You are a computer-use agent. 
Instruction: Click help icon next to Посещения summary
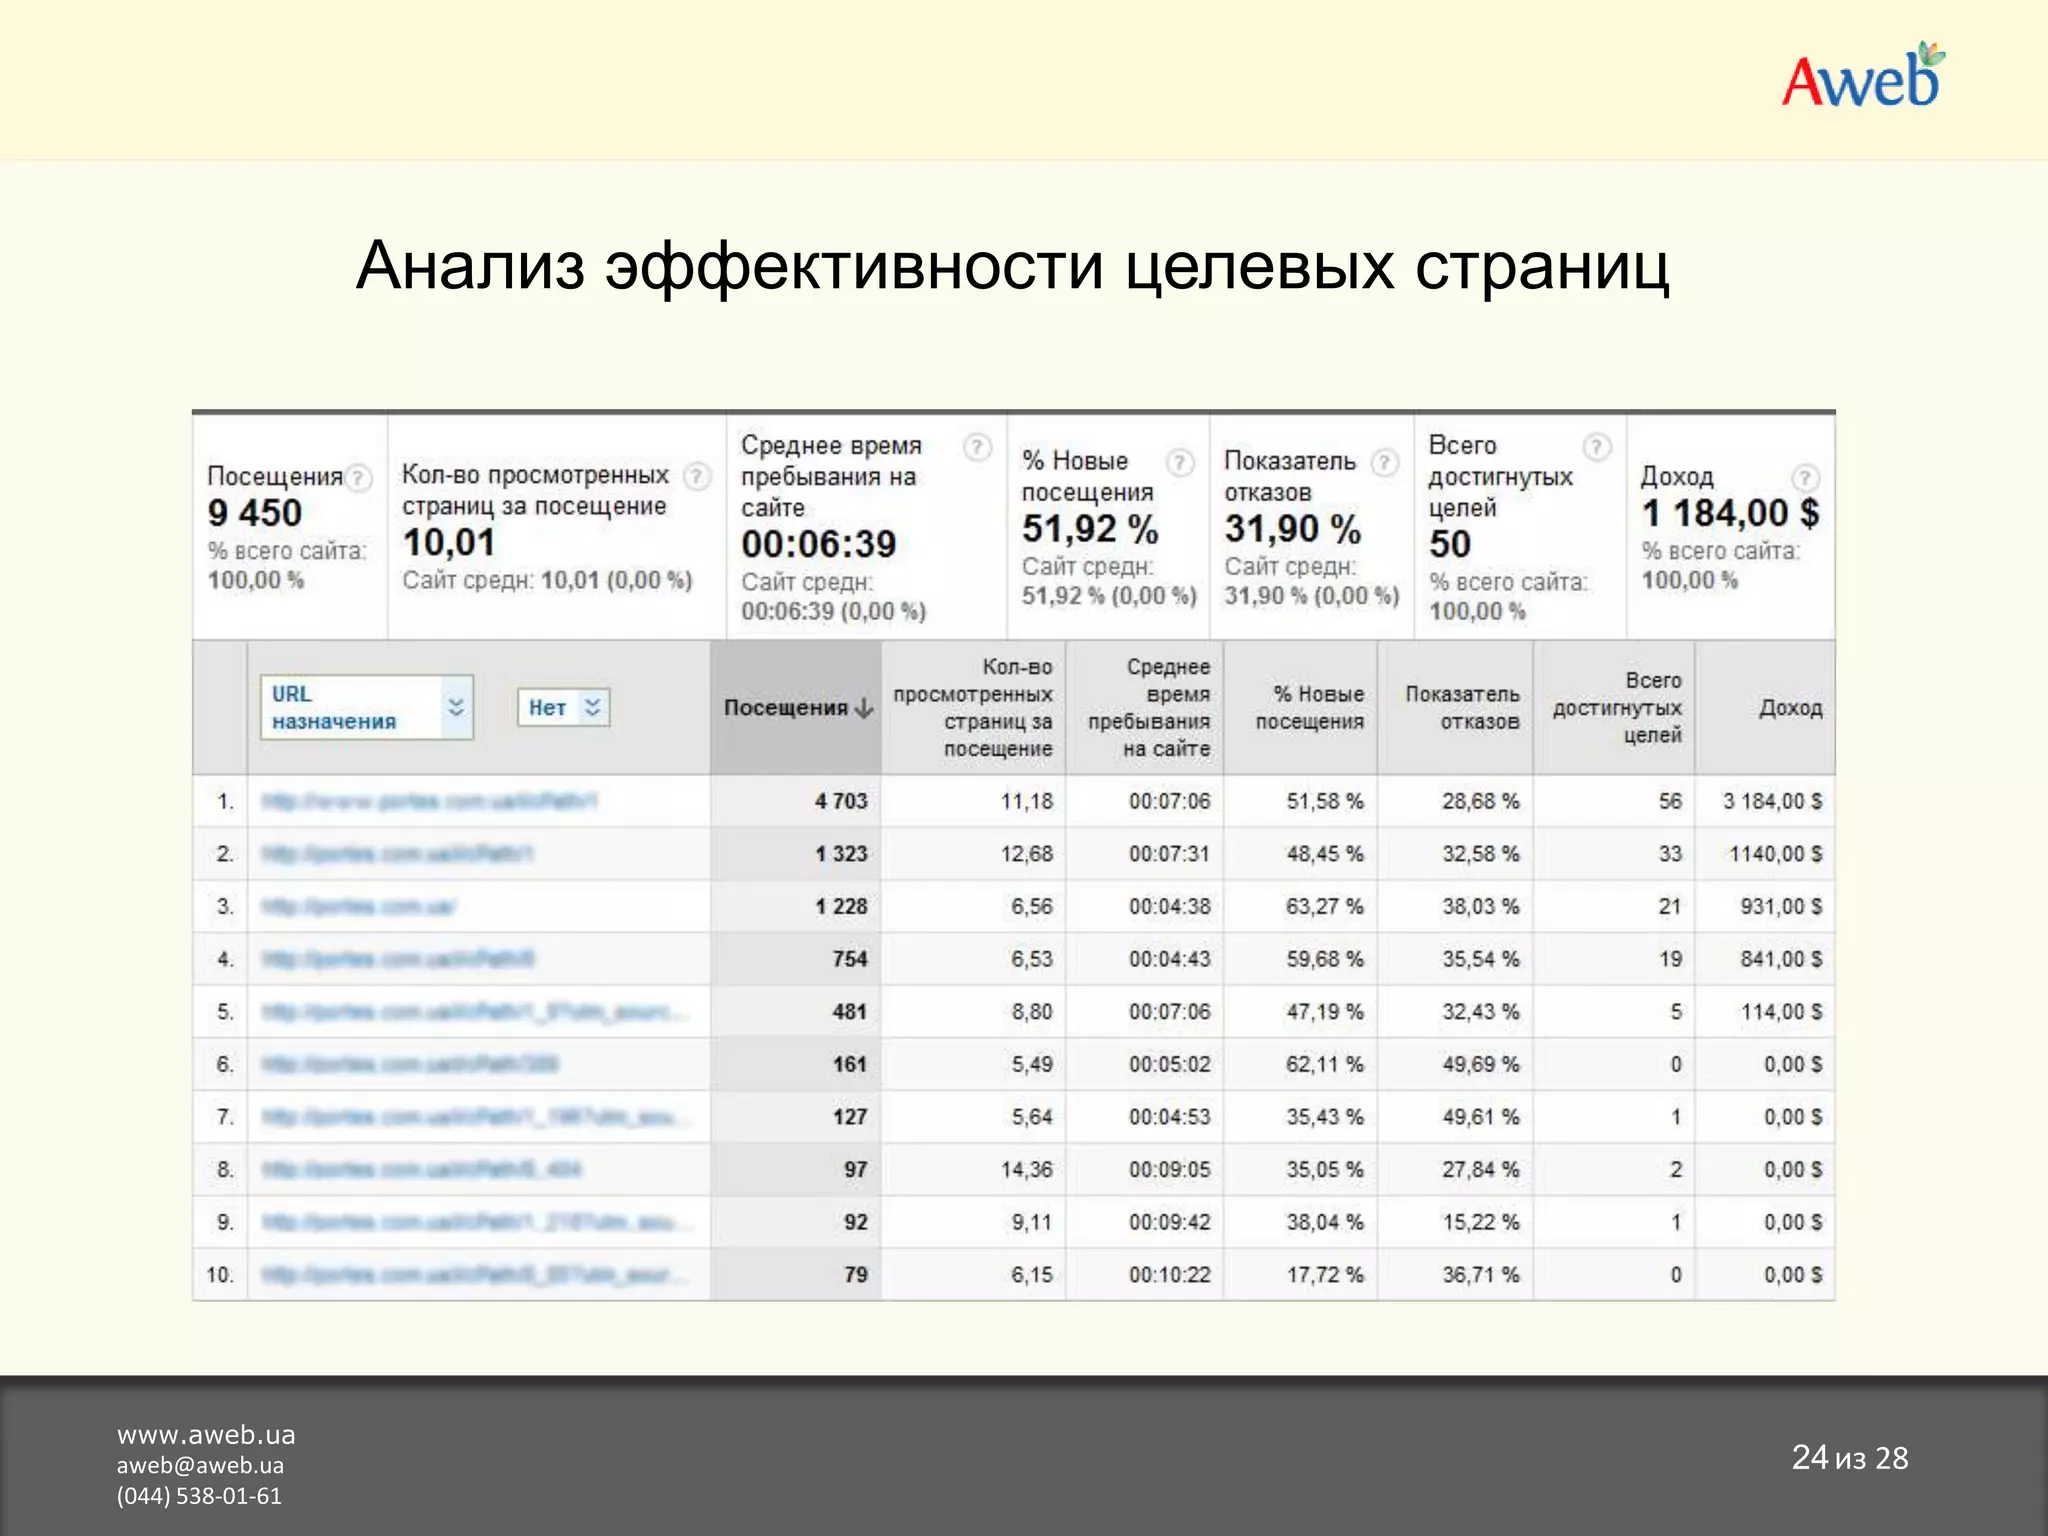pyautogui.click(x=359, y=478)
